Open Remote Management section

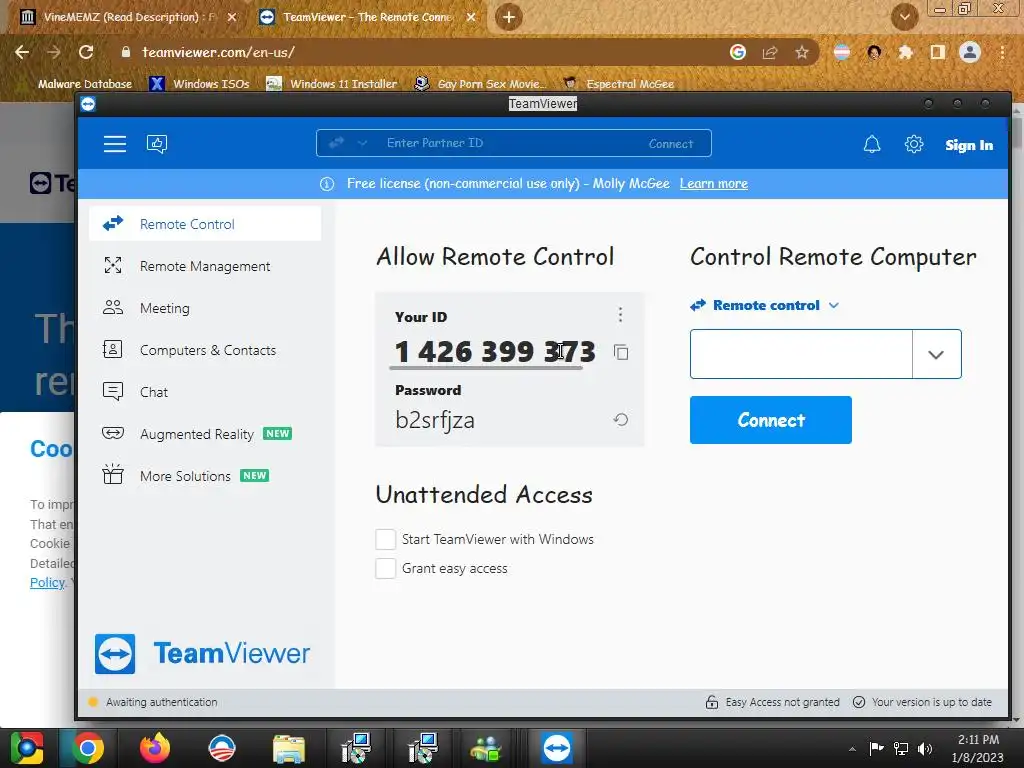[x=205, y=266]
